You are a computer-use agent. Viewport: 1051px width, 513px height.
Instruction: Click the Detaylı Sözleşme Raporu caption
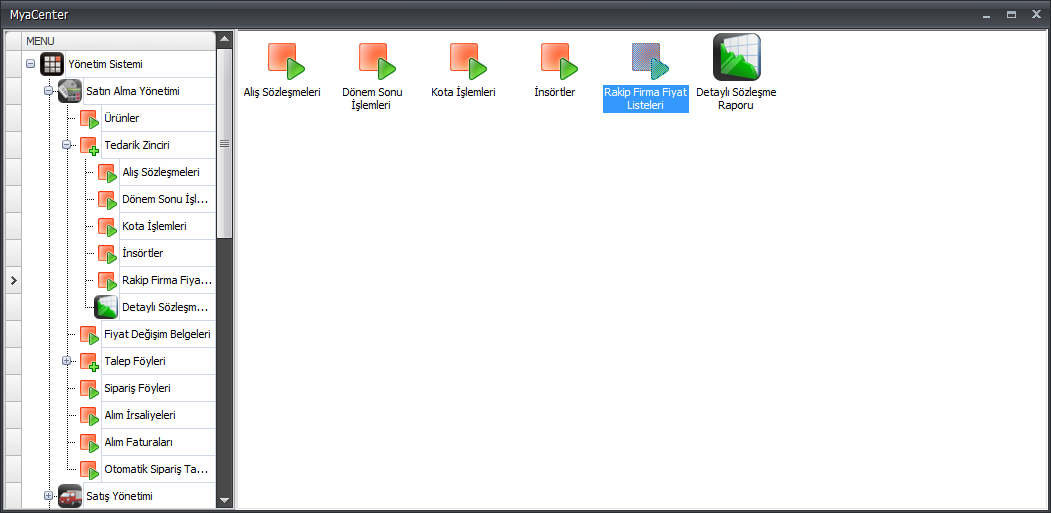coord(736,99)
